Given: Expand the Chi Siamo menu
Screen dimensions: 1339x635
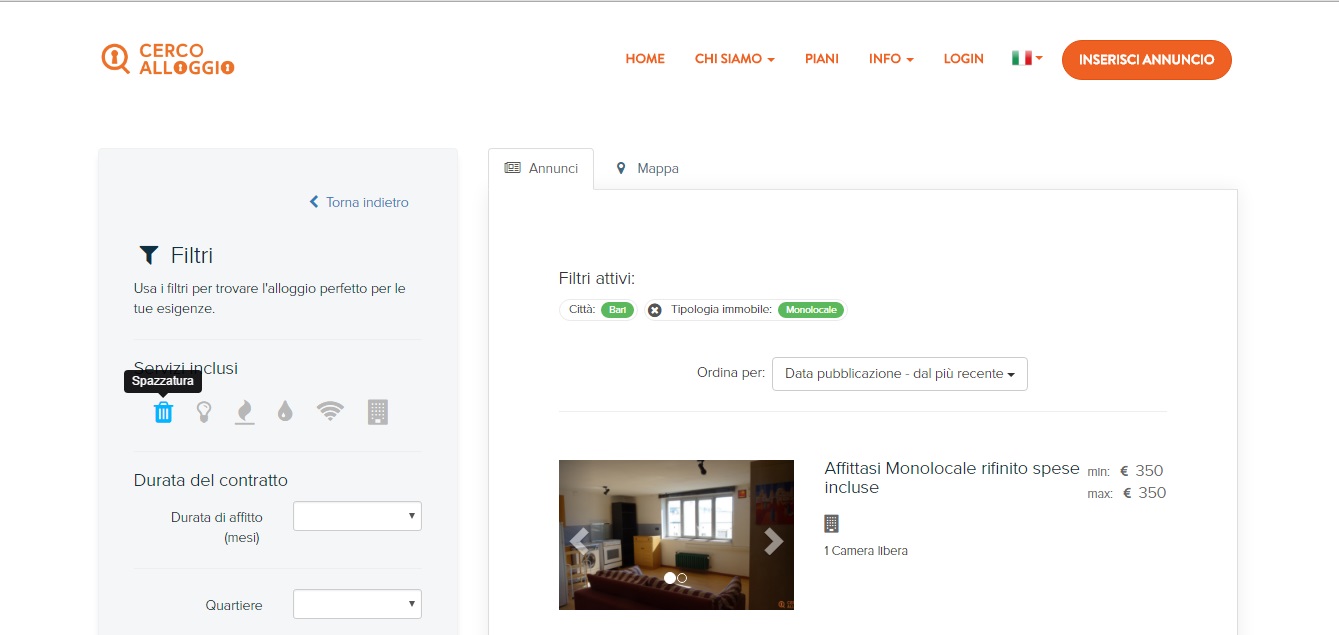Looking at the screenshot, I should 734,59.
